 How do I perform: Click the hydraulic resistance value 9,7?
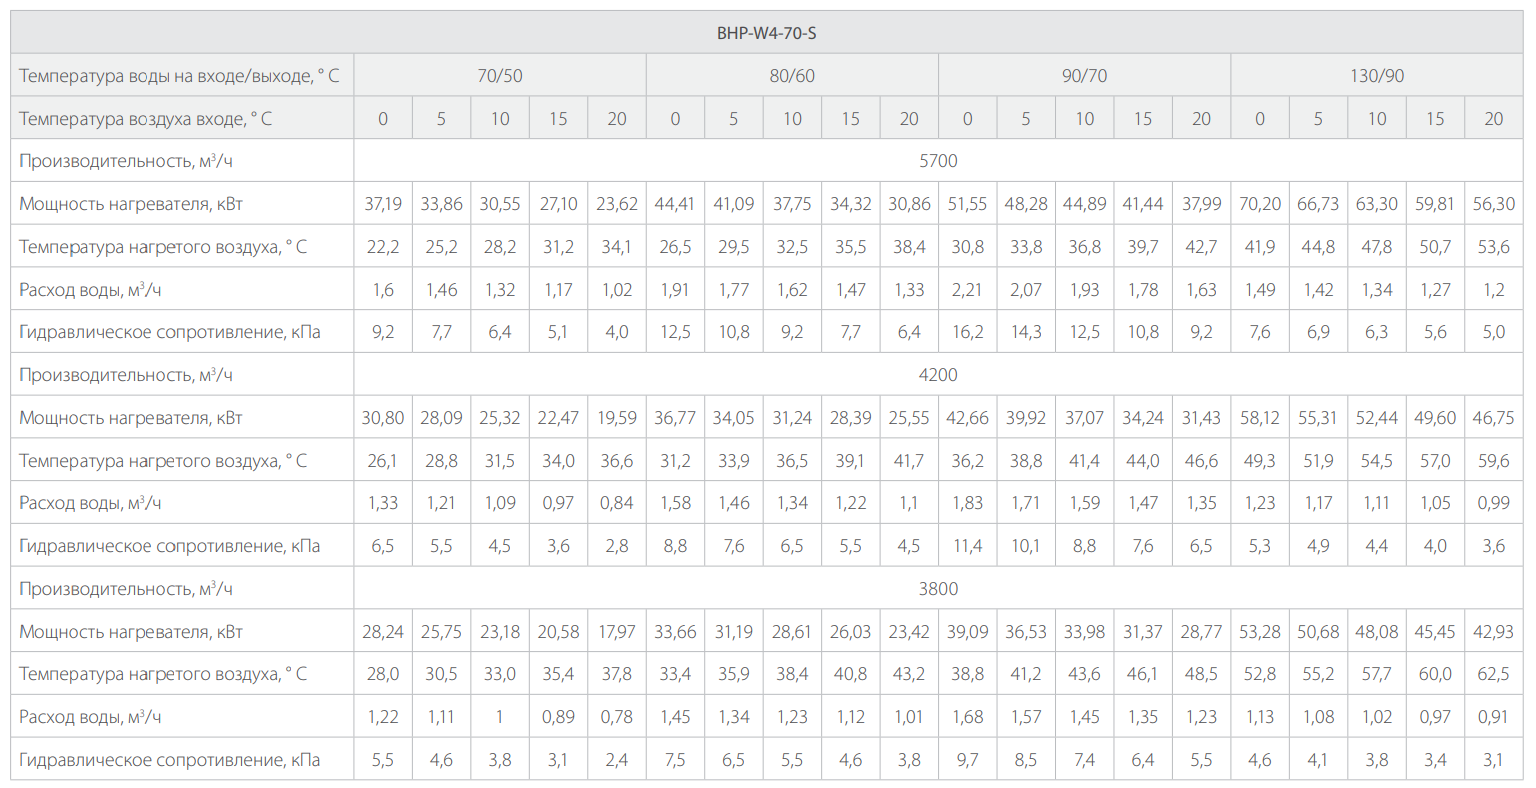coord(967,760)
